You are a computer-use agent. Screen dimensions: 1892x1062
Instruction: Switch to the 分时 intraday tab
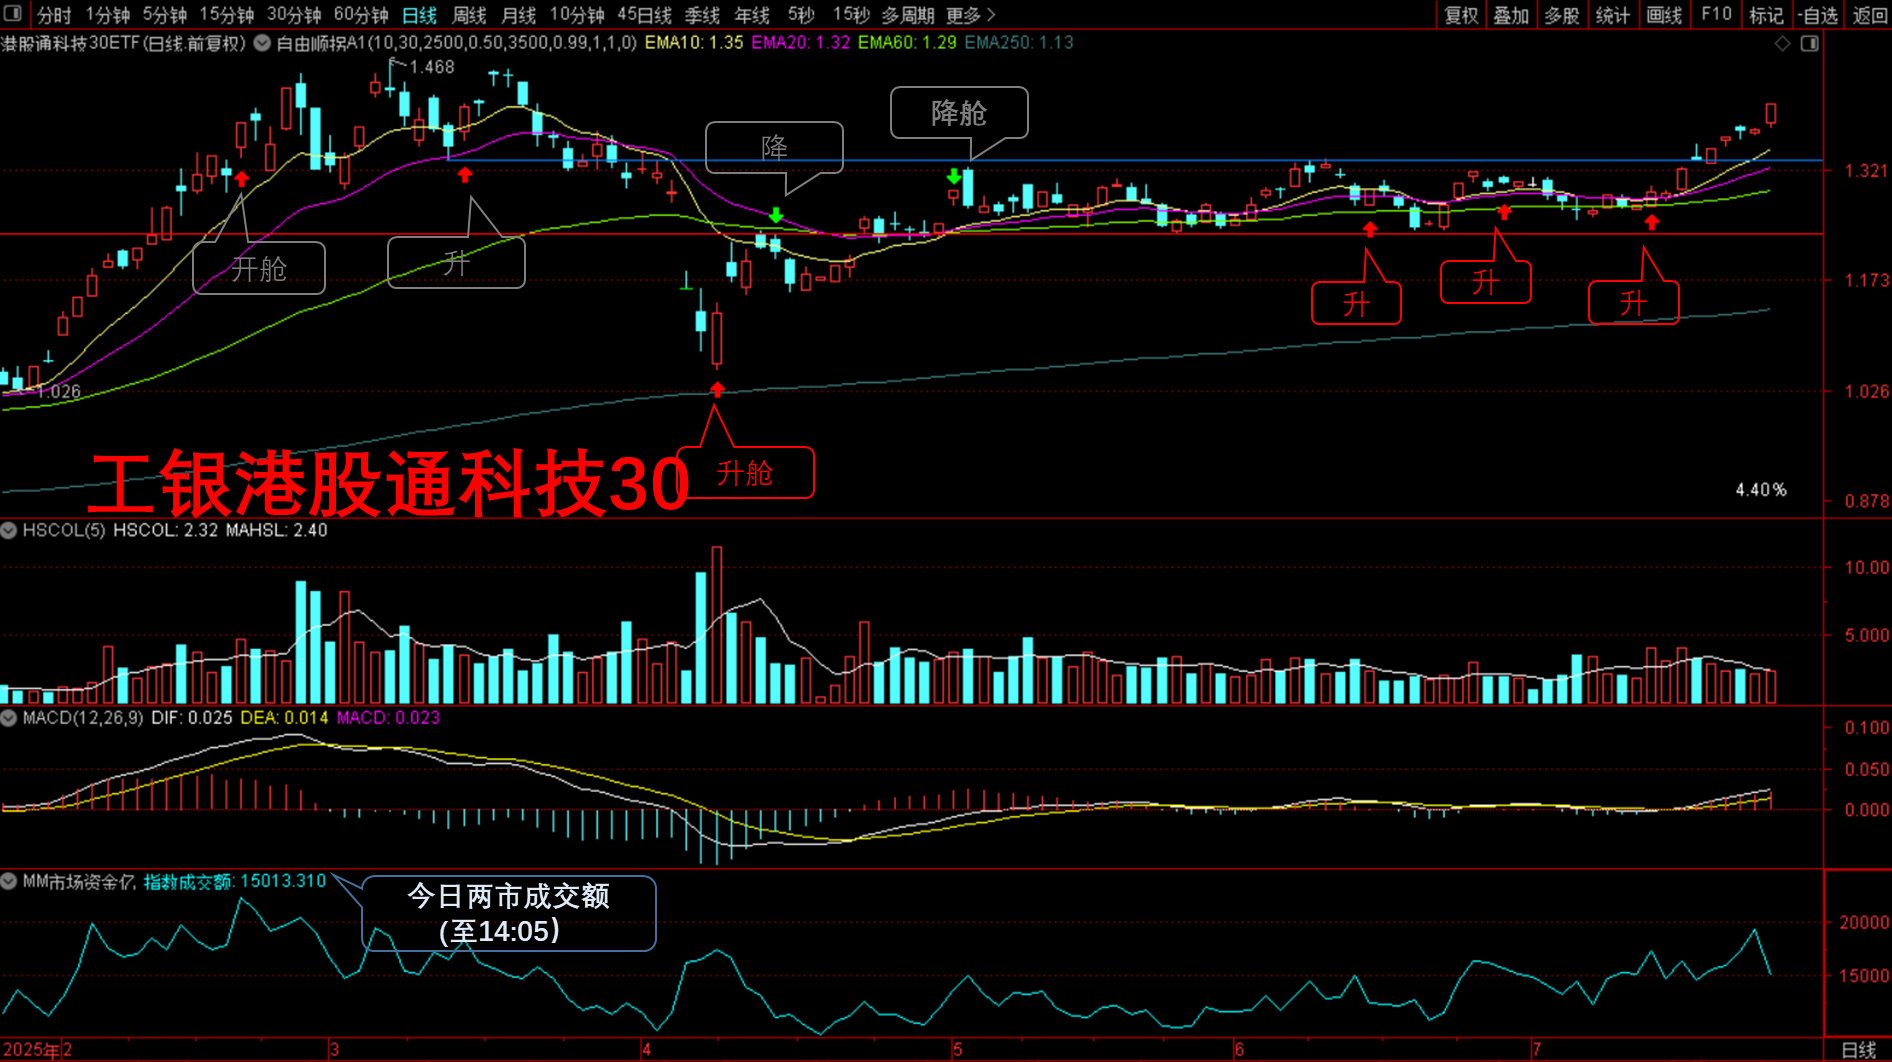54,15
